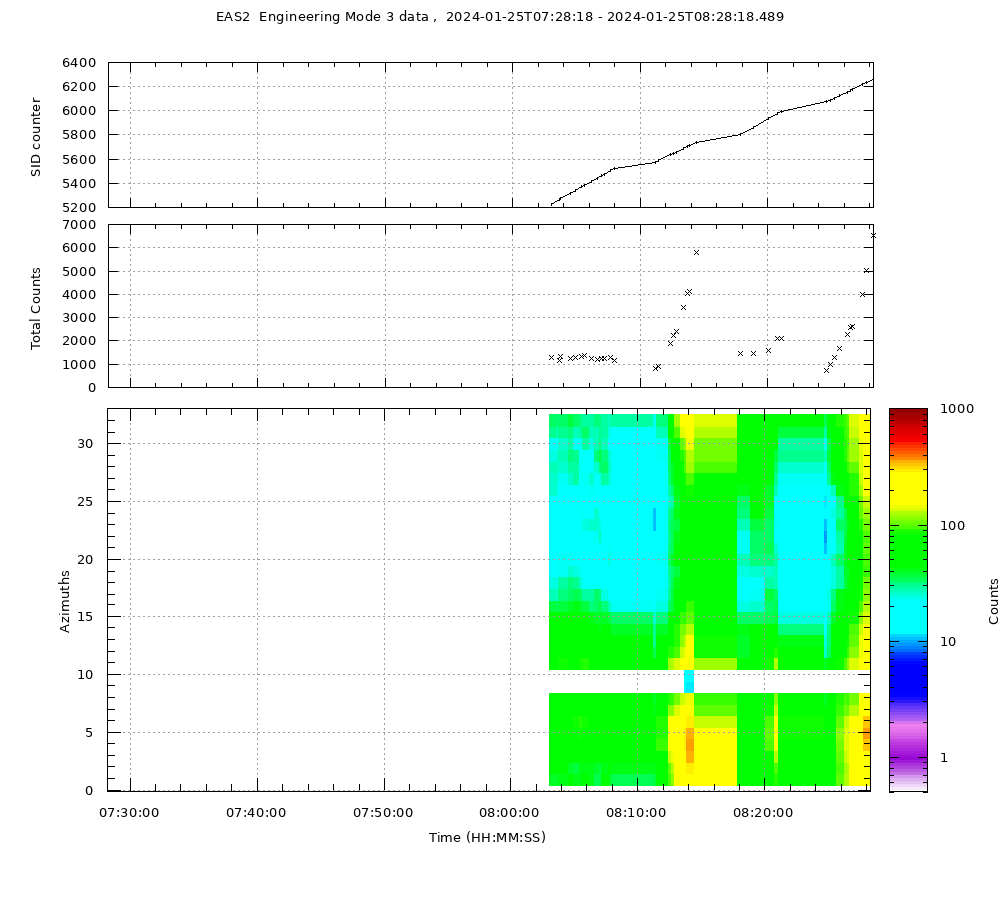Select the 08:00:00 time axis label

point(510,813)
